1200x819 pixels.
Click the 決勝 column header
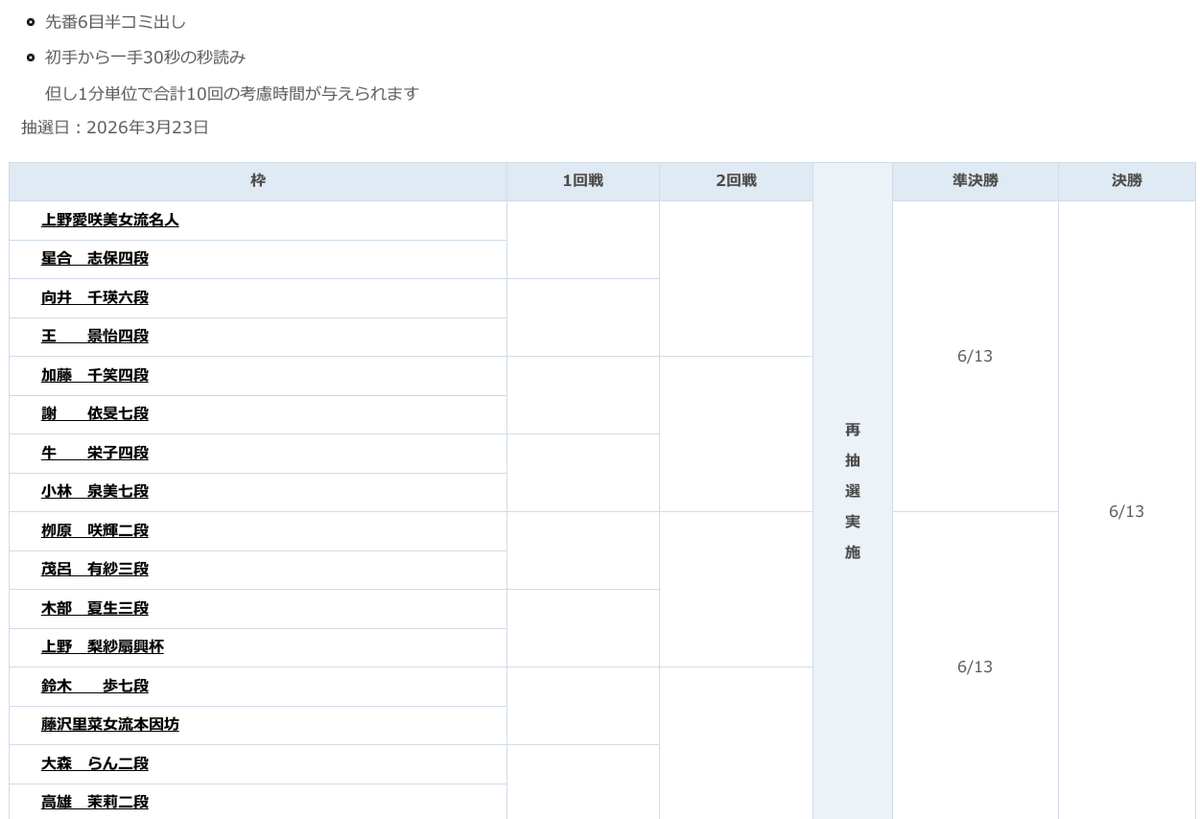pos(1127,181)
